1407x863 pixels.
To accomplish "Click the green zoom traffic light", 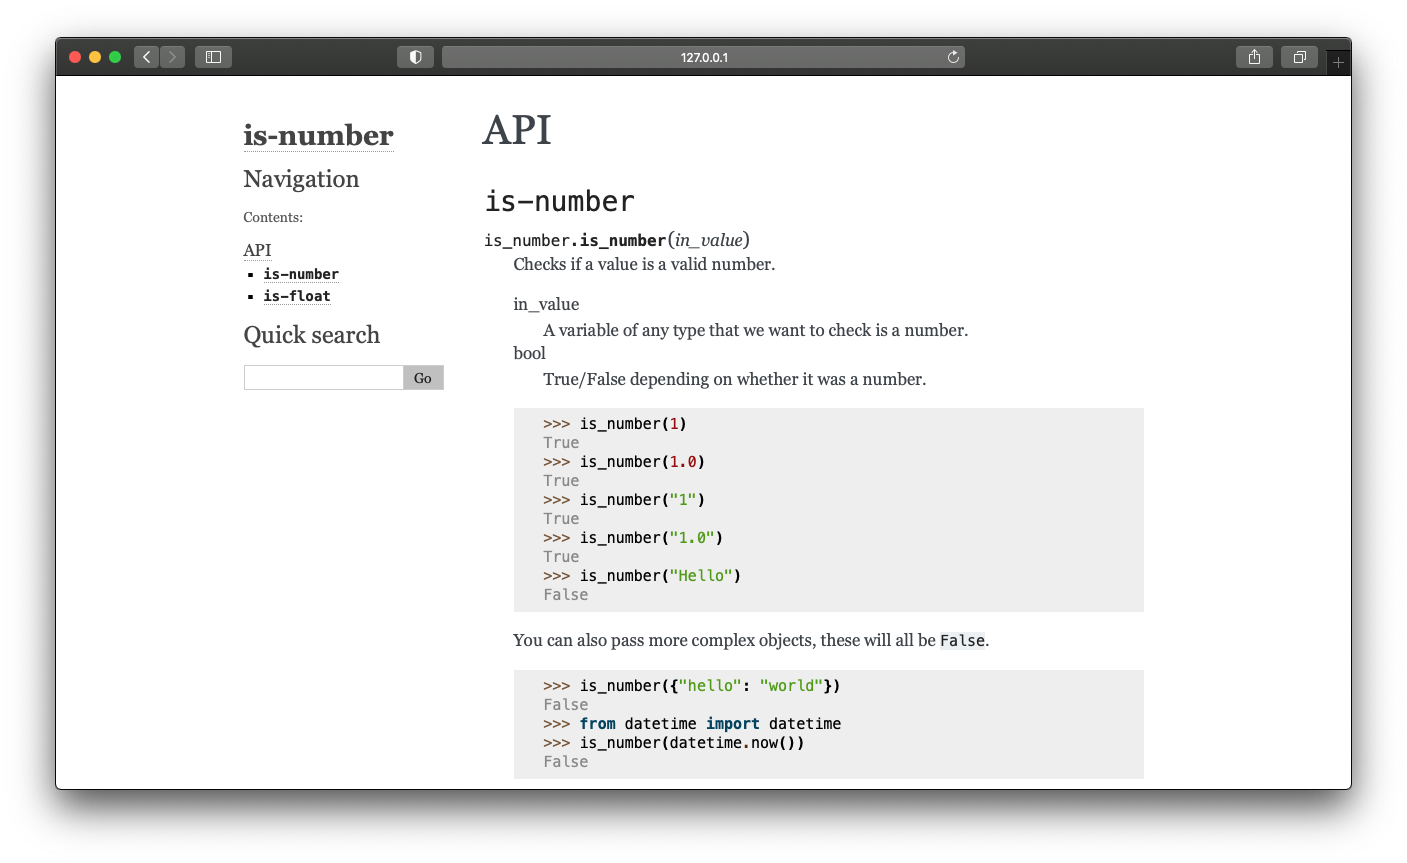I will pos(115,57).
